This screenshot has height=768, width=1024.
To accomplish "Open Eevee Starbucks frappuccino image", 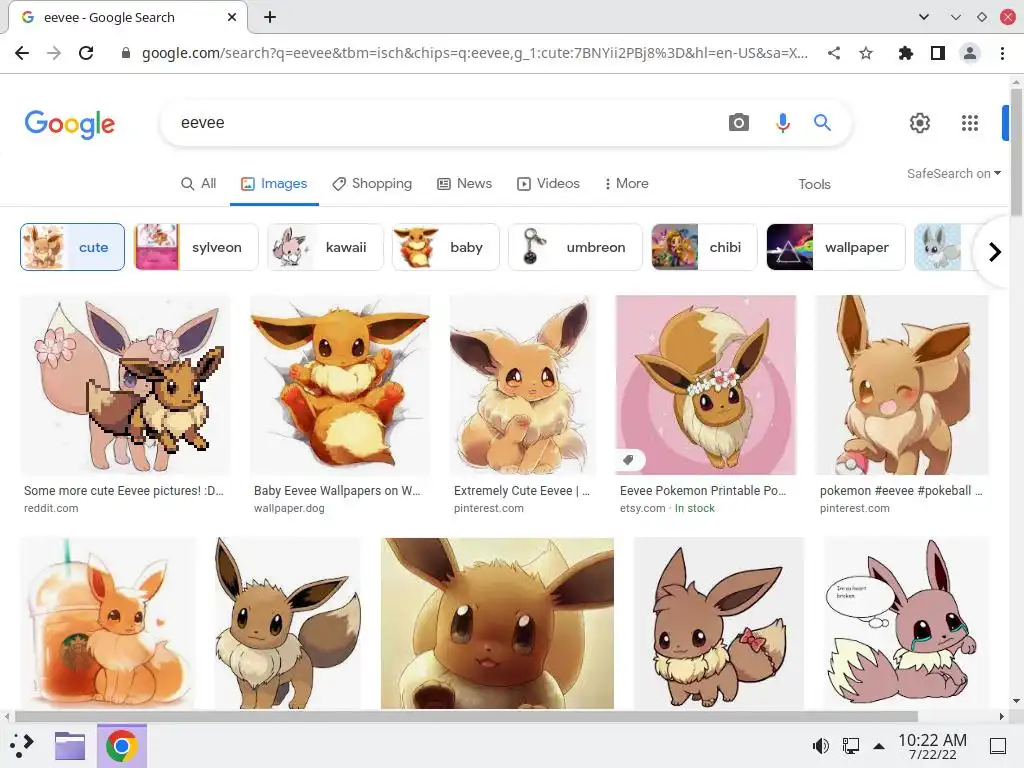I will (108, 623).
